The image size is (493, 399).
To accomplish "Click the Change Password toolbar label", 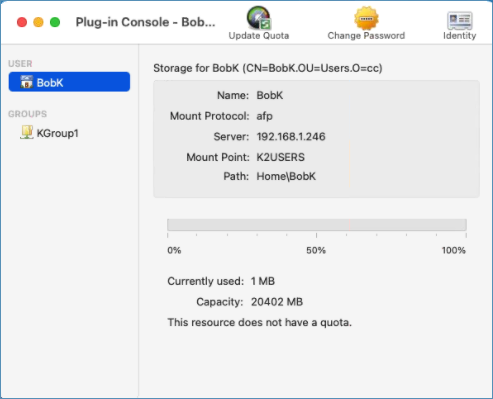I will [x=366, y=36].
